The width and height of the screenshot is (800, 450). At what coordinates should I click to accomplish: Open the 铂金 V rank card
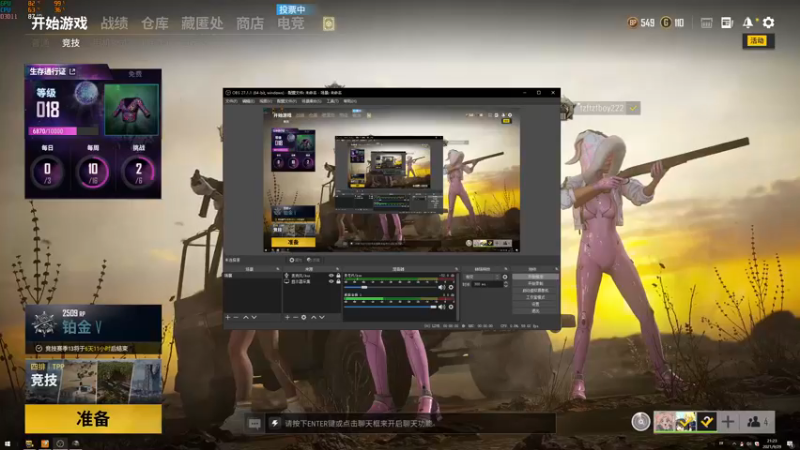click(x=93, y=324)
